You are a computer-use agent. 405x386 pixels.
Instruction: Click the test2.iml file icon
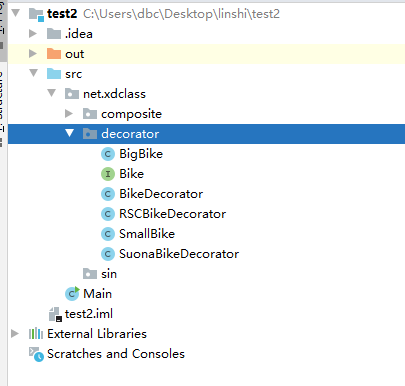click(x=55, y=314)
